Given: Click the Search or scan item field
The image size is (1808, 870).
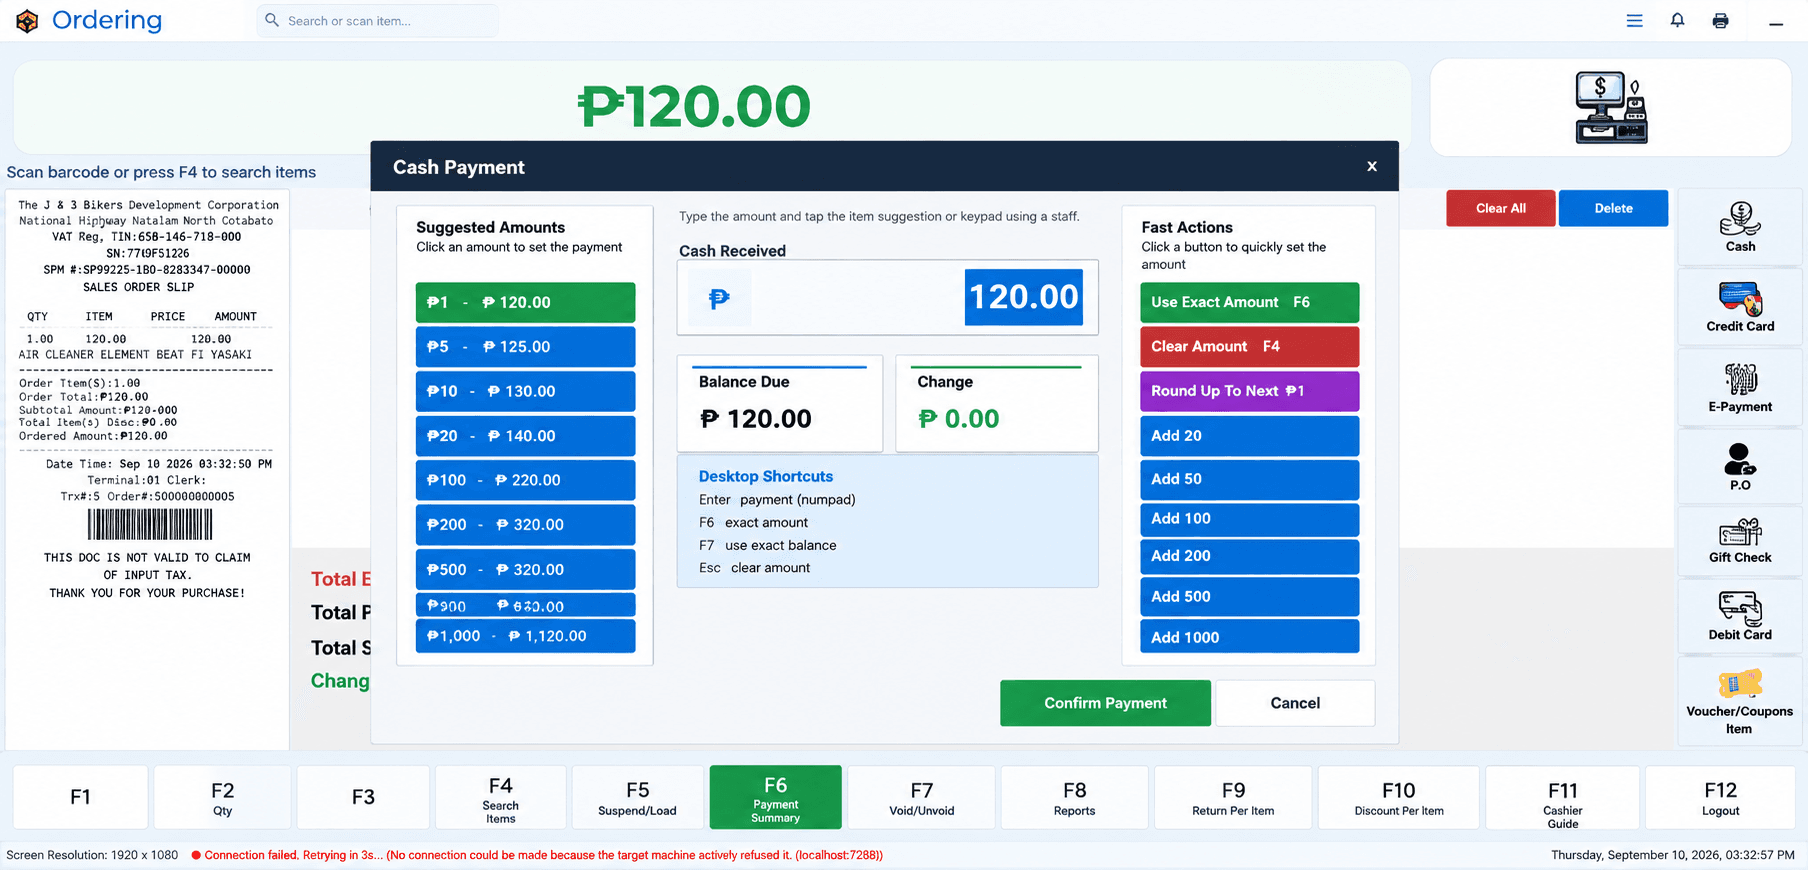Looking at the screenshot, I should point(378,21).
